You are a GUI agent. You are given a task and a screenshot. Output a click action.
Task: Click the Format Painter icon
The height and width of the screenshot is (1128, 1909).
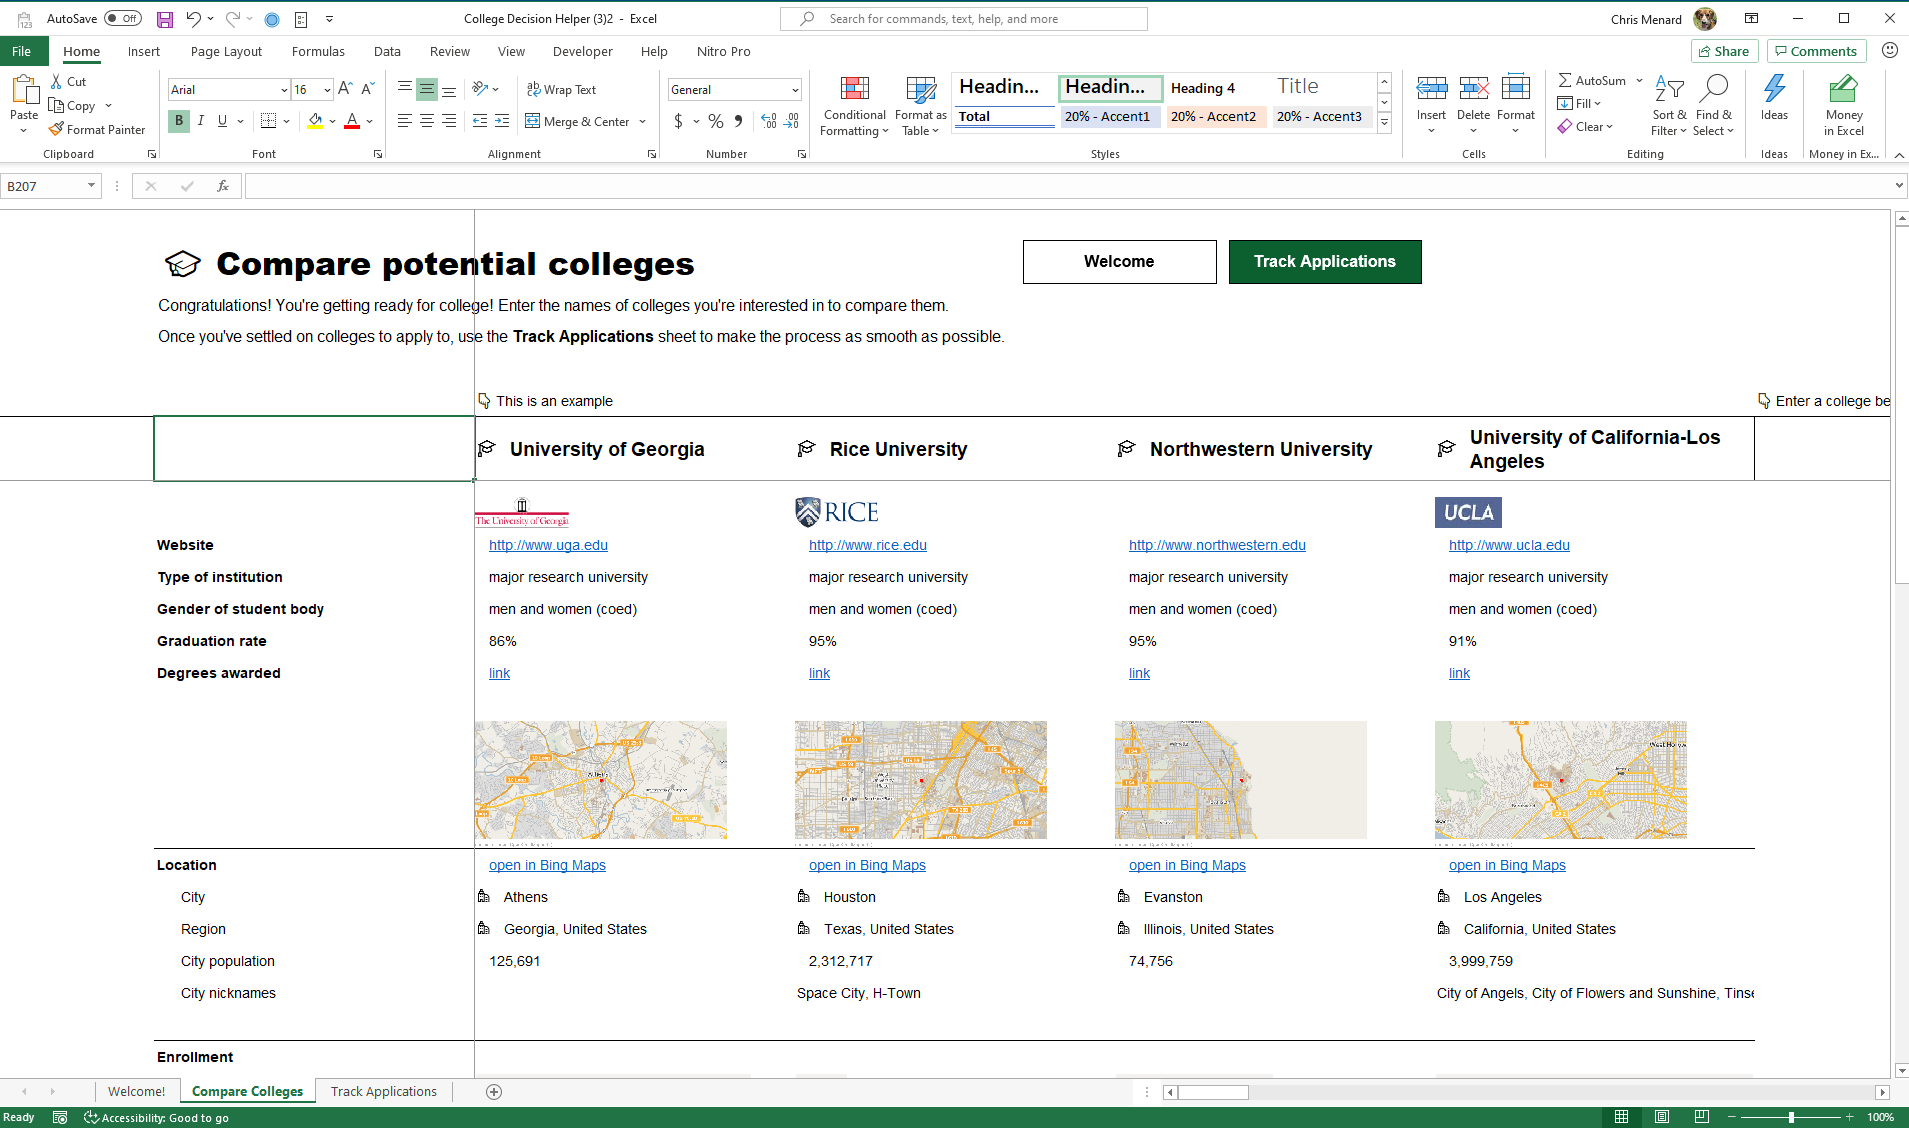pyautogui.click(x=57, y=130)
